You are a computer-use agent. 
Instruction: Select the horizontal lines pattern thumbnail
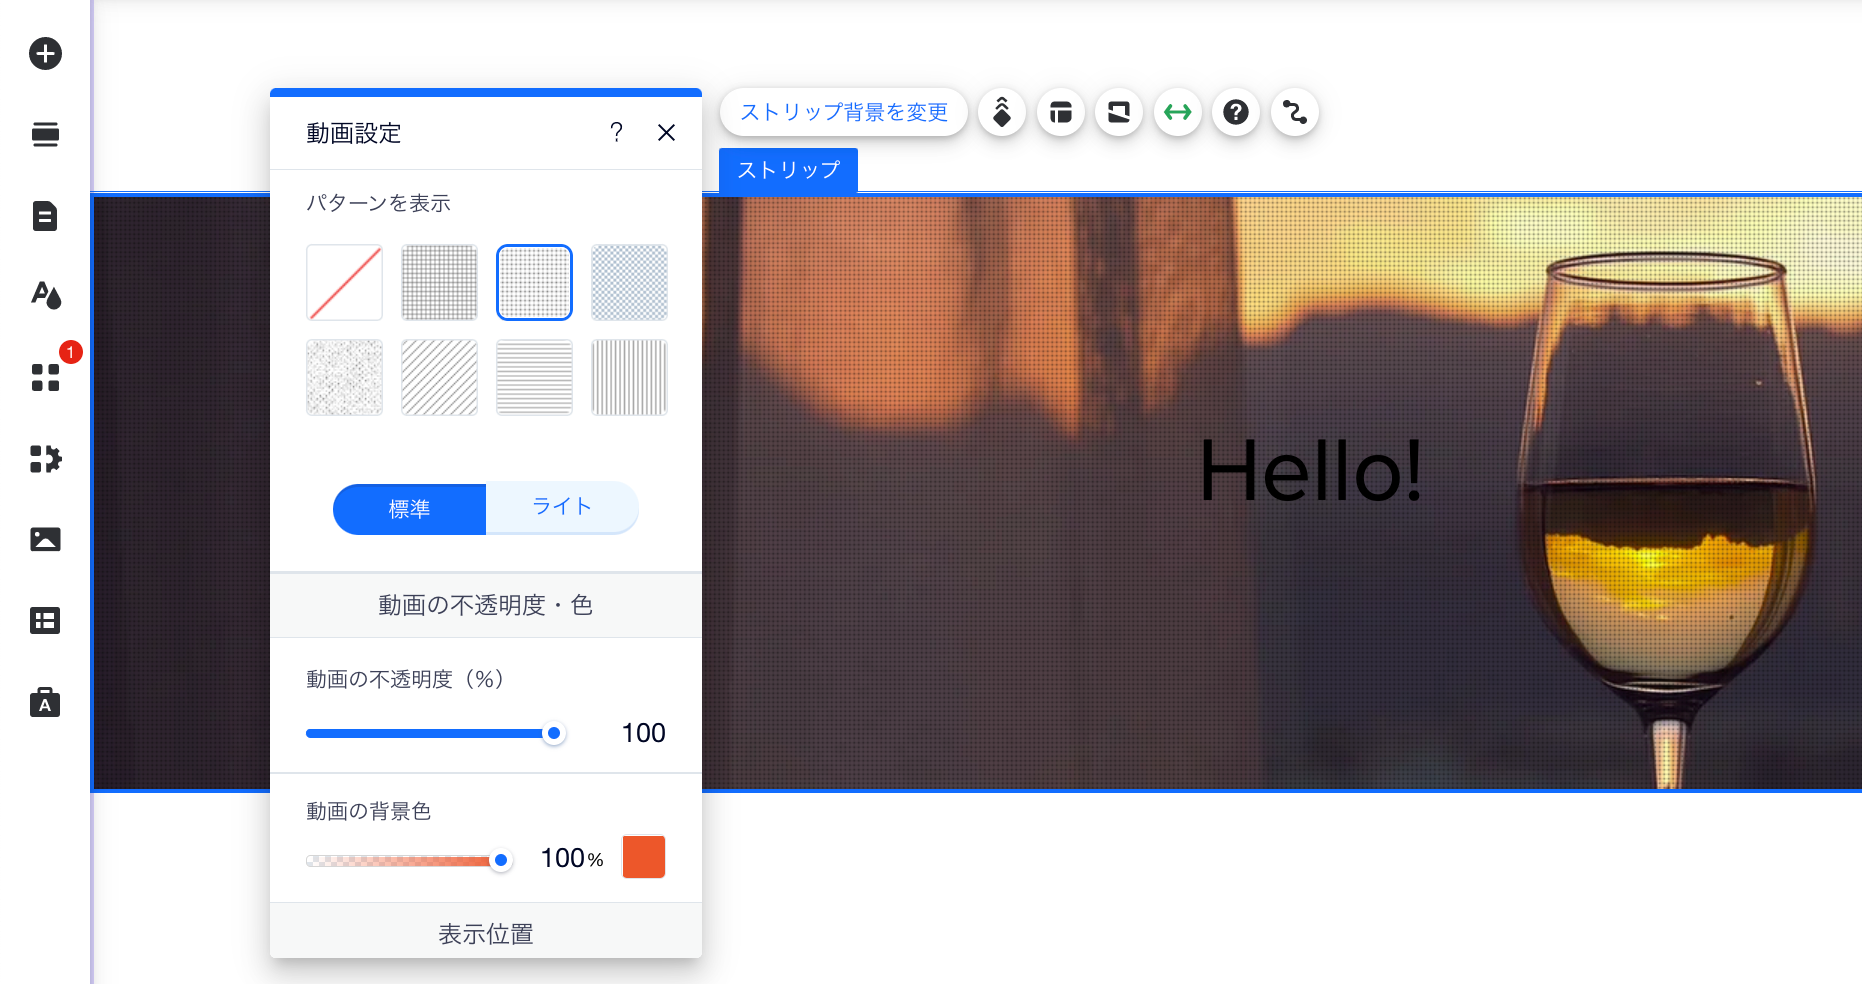(534, 377)
